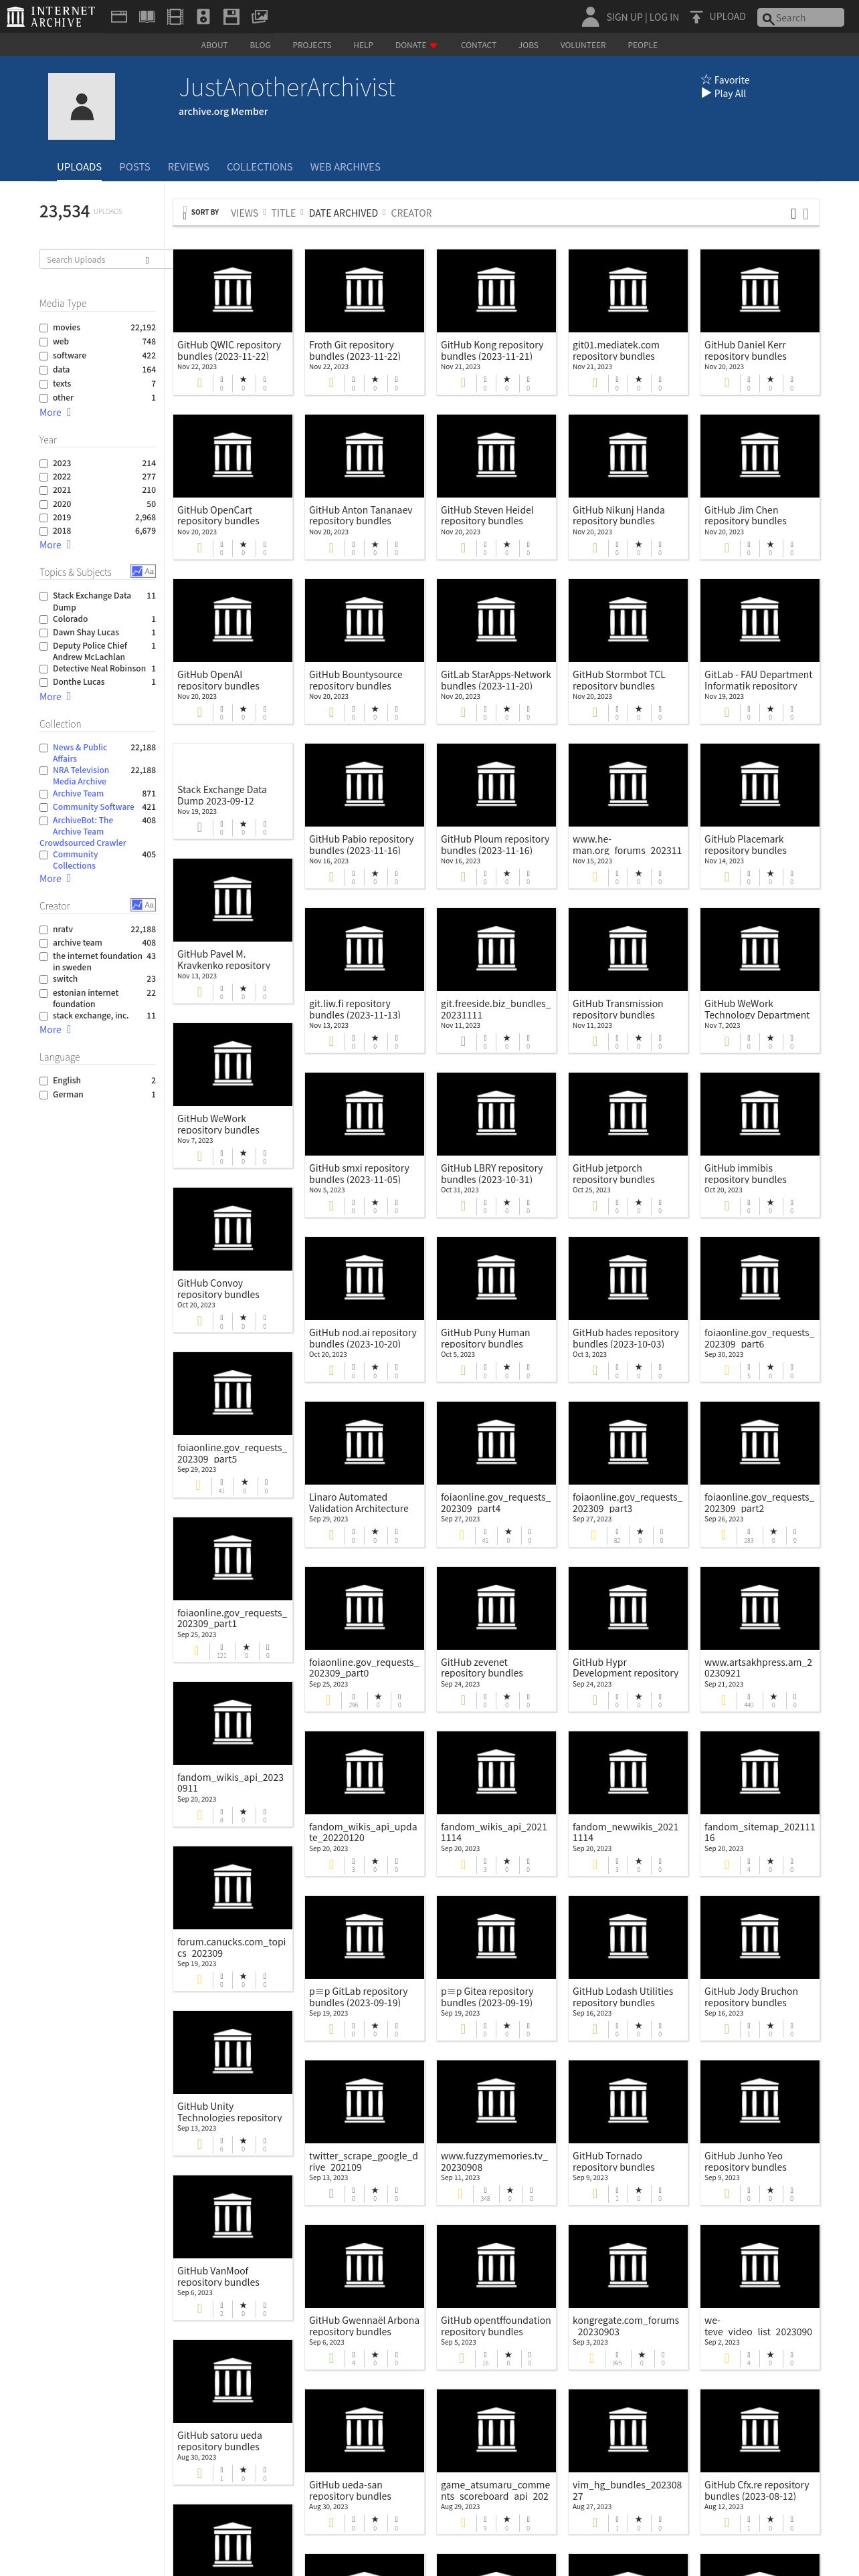Switch to the Collections tab
The width and height of the screenshot is (859, 2576).
pos(259,167)
